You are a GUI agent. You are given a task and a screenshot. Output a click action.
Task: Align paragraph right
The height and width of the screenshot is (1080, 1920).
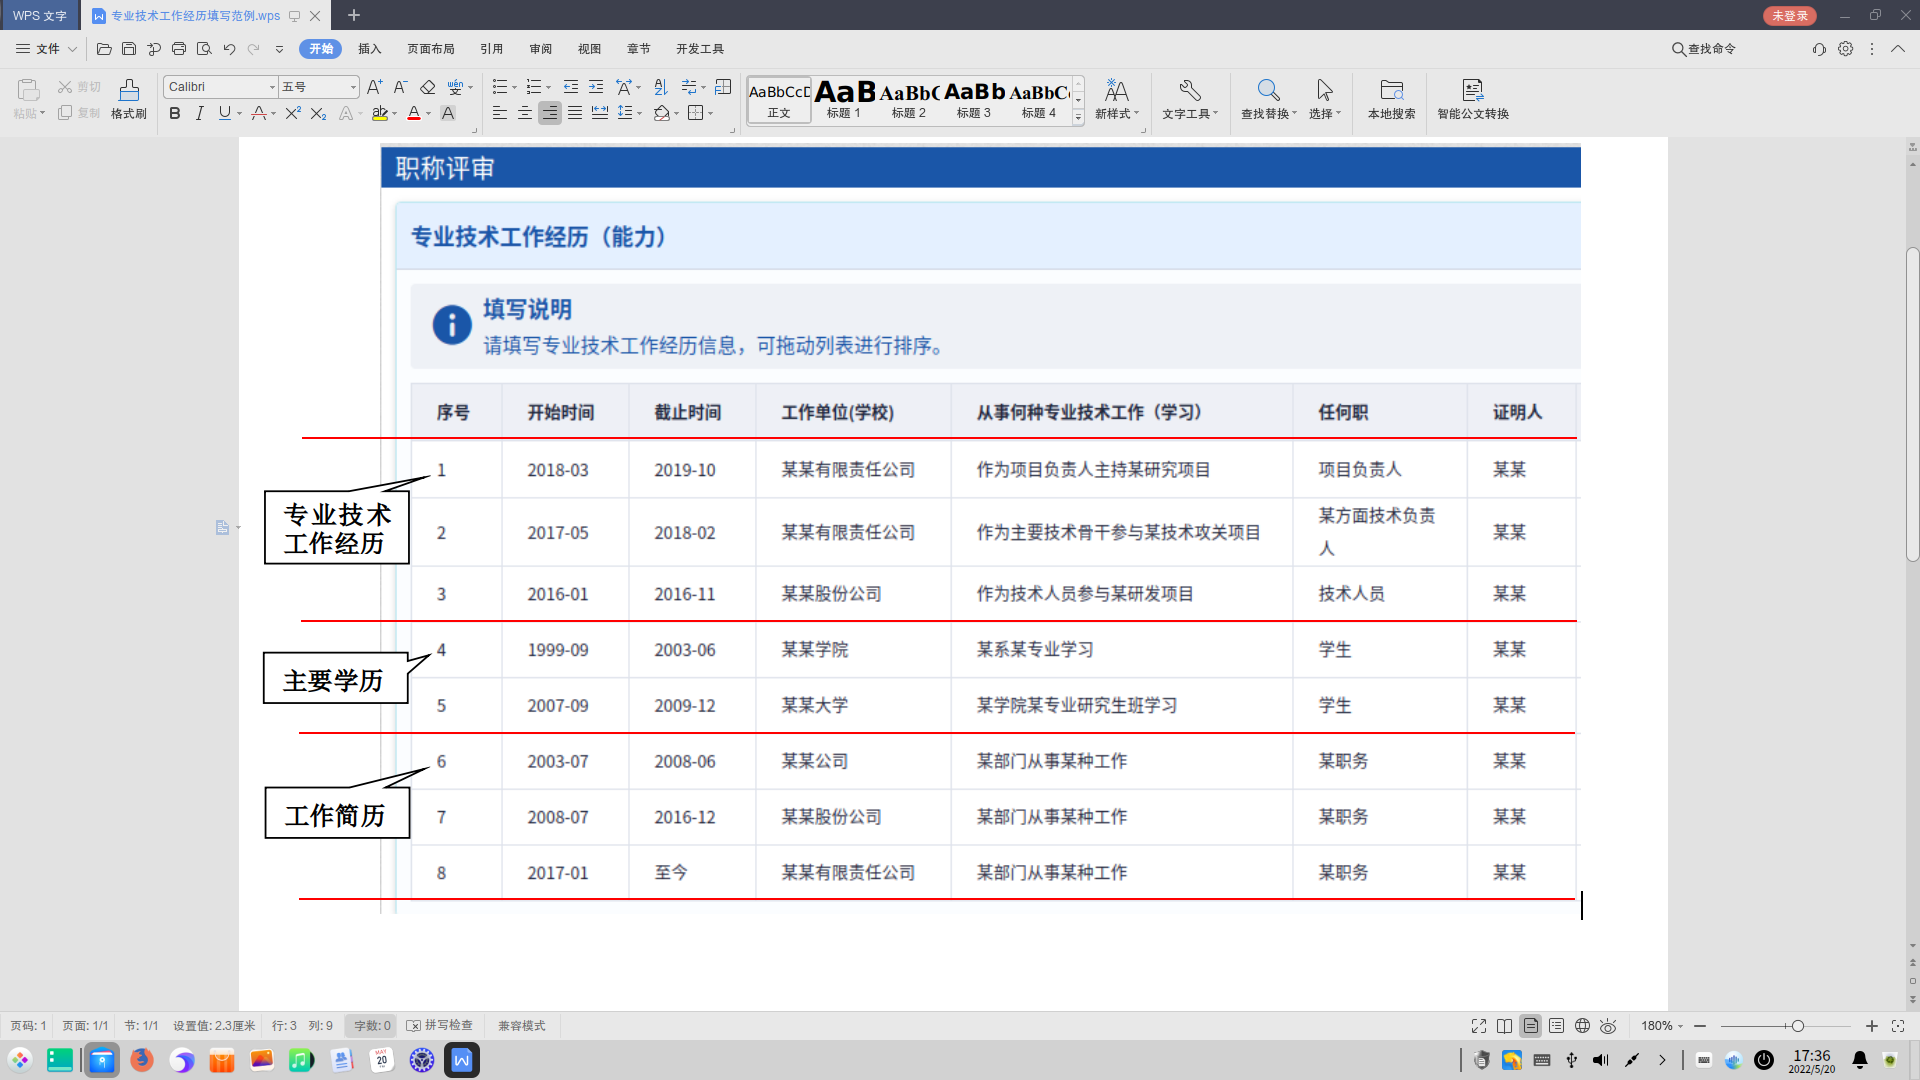pos(549,113)
